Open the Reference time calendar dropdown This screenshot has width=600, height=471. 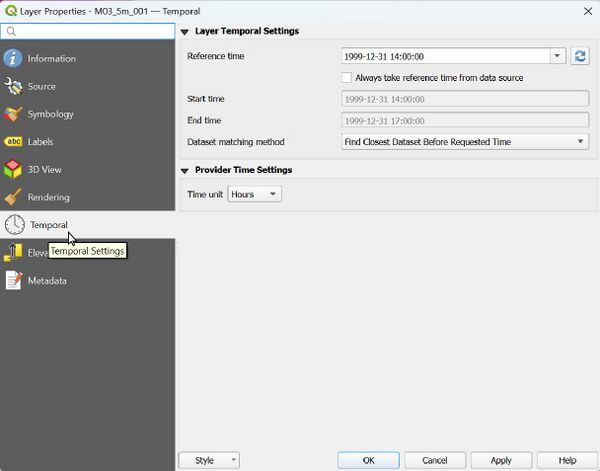tap(558, 57)
